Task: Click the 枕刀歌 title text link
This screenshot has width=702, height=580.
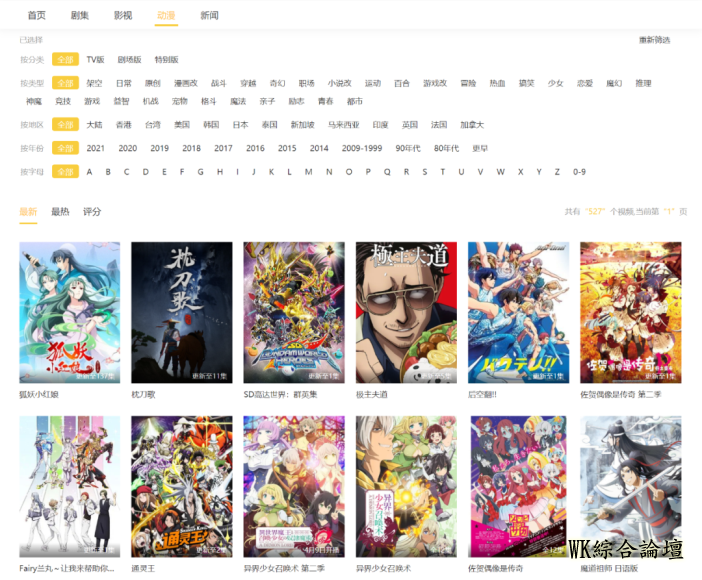Action: [143, 395]
